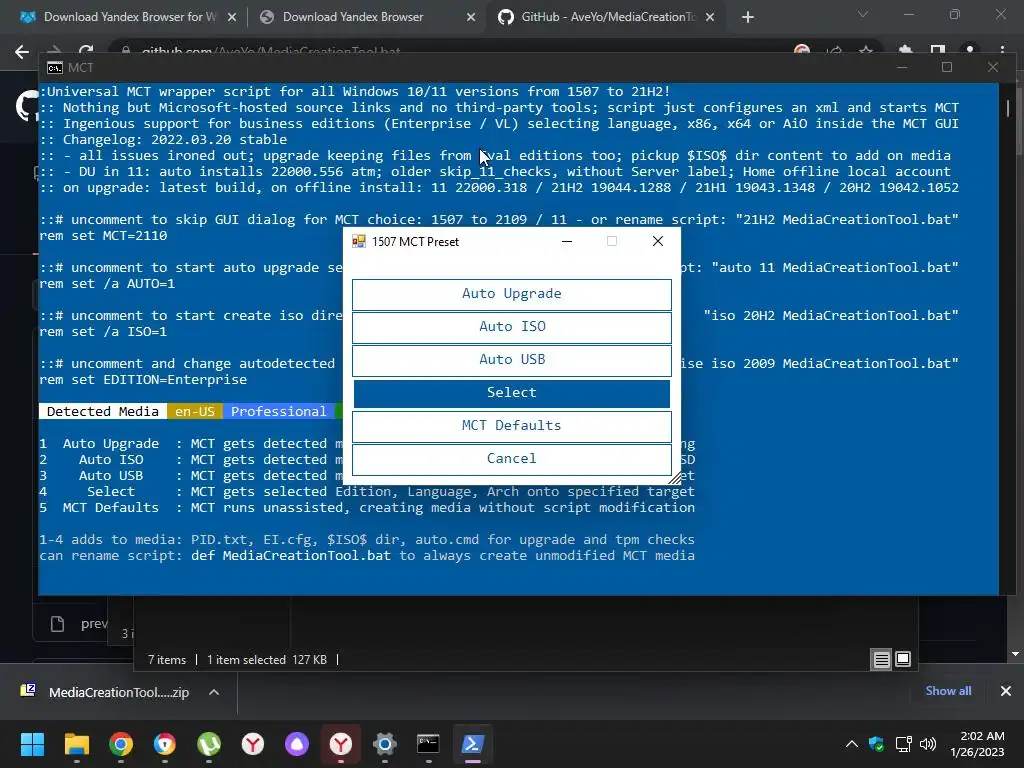The image size is (1024, 768).
Task: Click '7 items' status bar text
Action: [x=167, y=660]
